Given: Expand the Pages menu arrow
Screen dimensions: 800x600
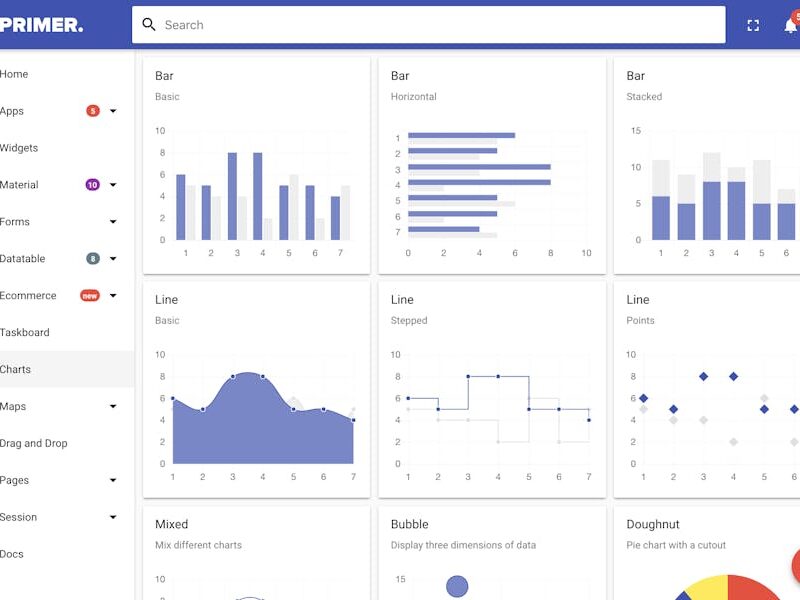Looking at the screenshot, I should click(x=113, y=480).
